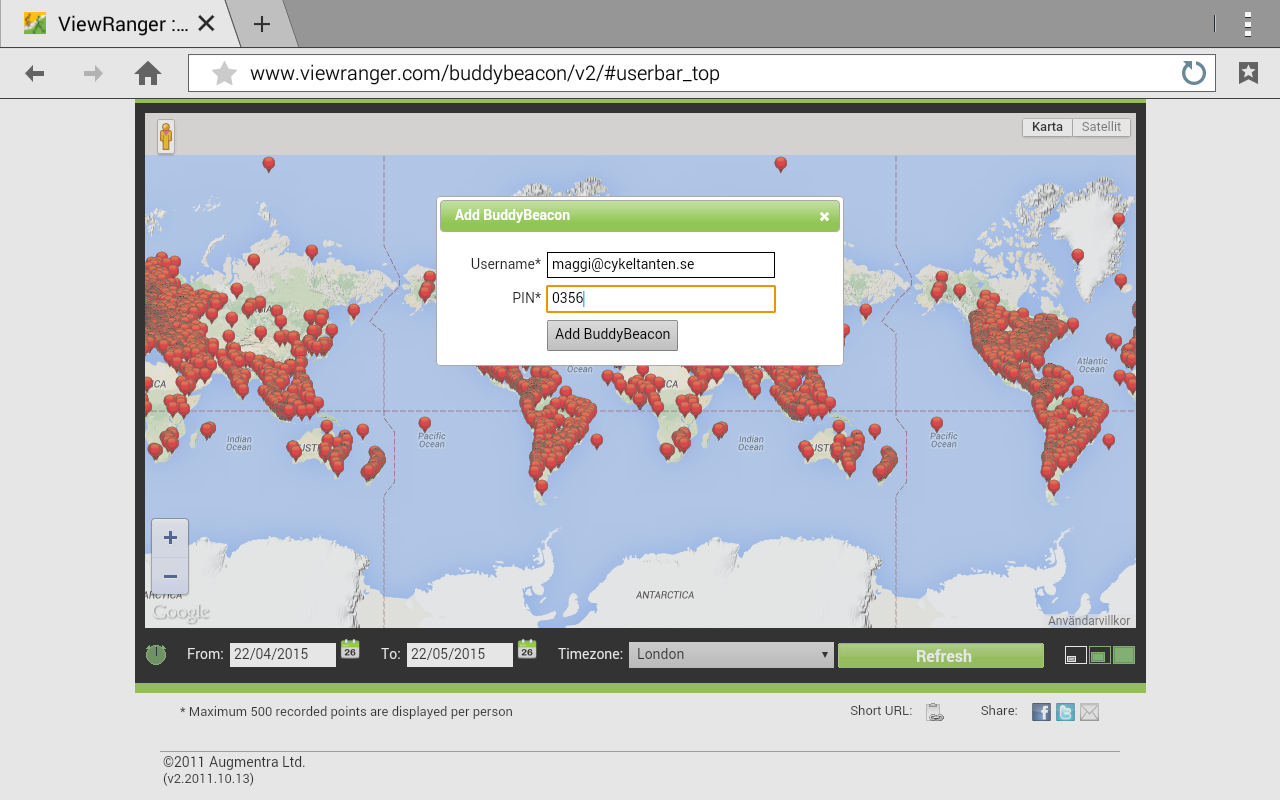Select the small map size icon
Viewport: 1280px width, 800px height.
[x=1075, y=656]
